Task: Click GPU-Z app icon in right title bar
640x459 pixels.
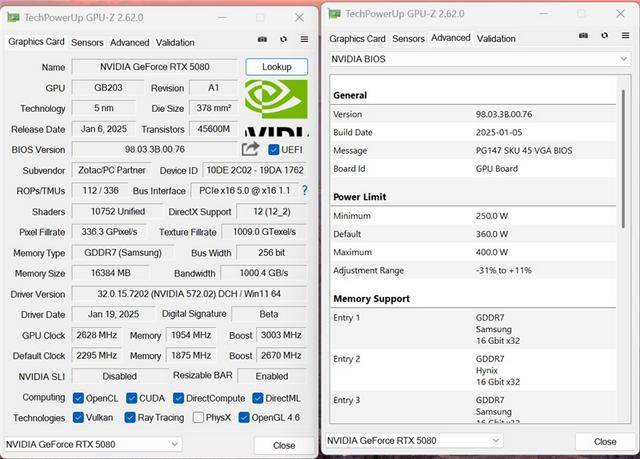Action: click(335, 13)
